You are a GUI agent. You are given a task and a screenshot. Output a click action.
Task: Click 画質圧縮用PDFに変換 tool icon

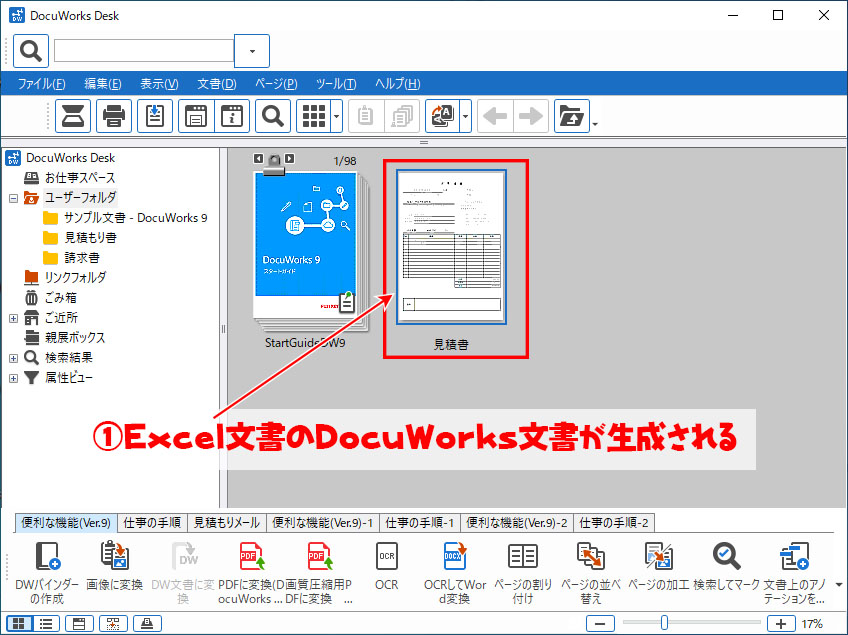(320, 556)
